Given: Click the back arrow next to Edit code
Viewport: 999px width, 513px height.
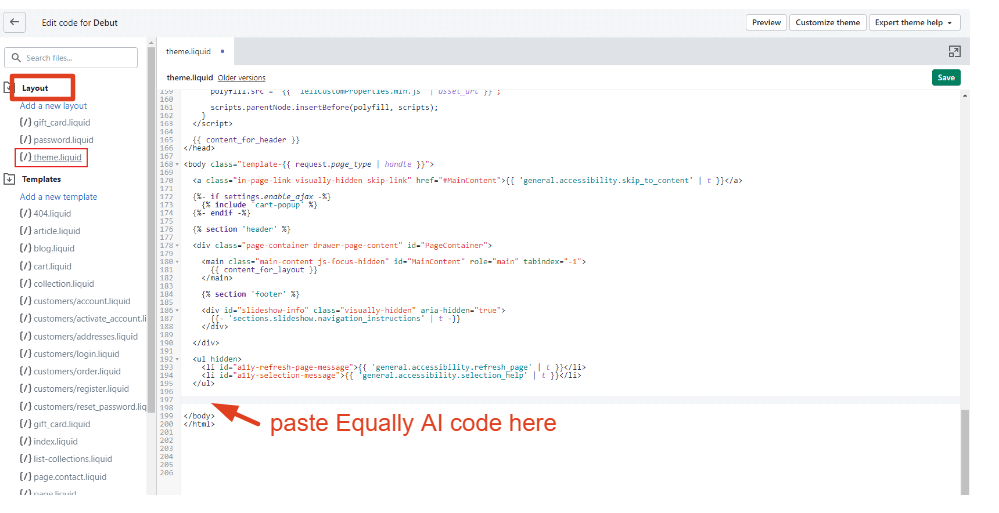Looking at the screenshot, I should pyautogui.click(x=16, y=22).
